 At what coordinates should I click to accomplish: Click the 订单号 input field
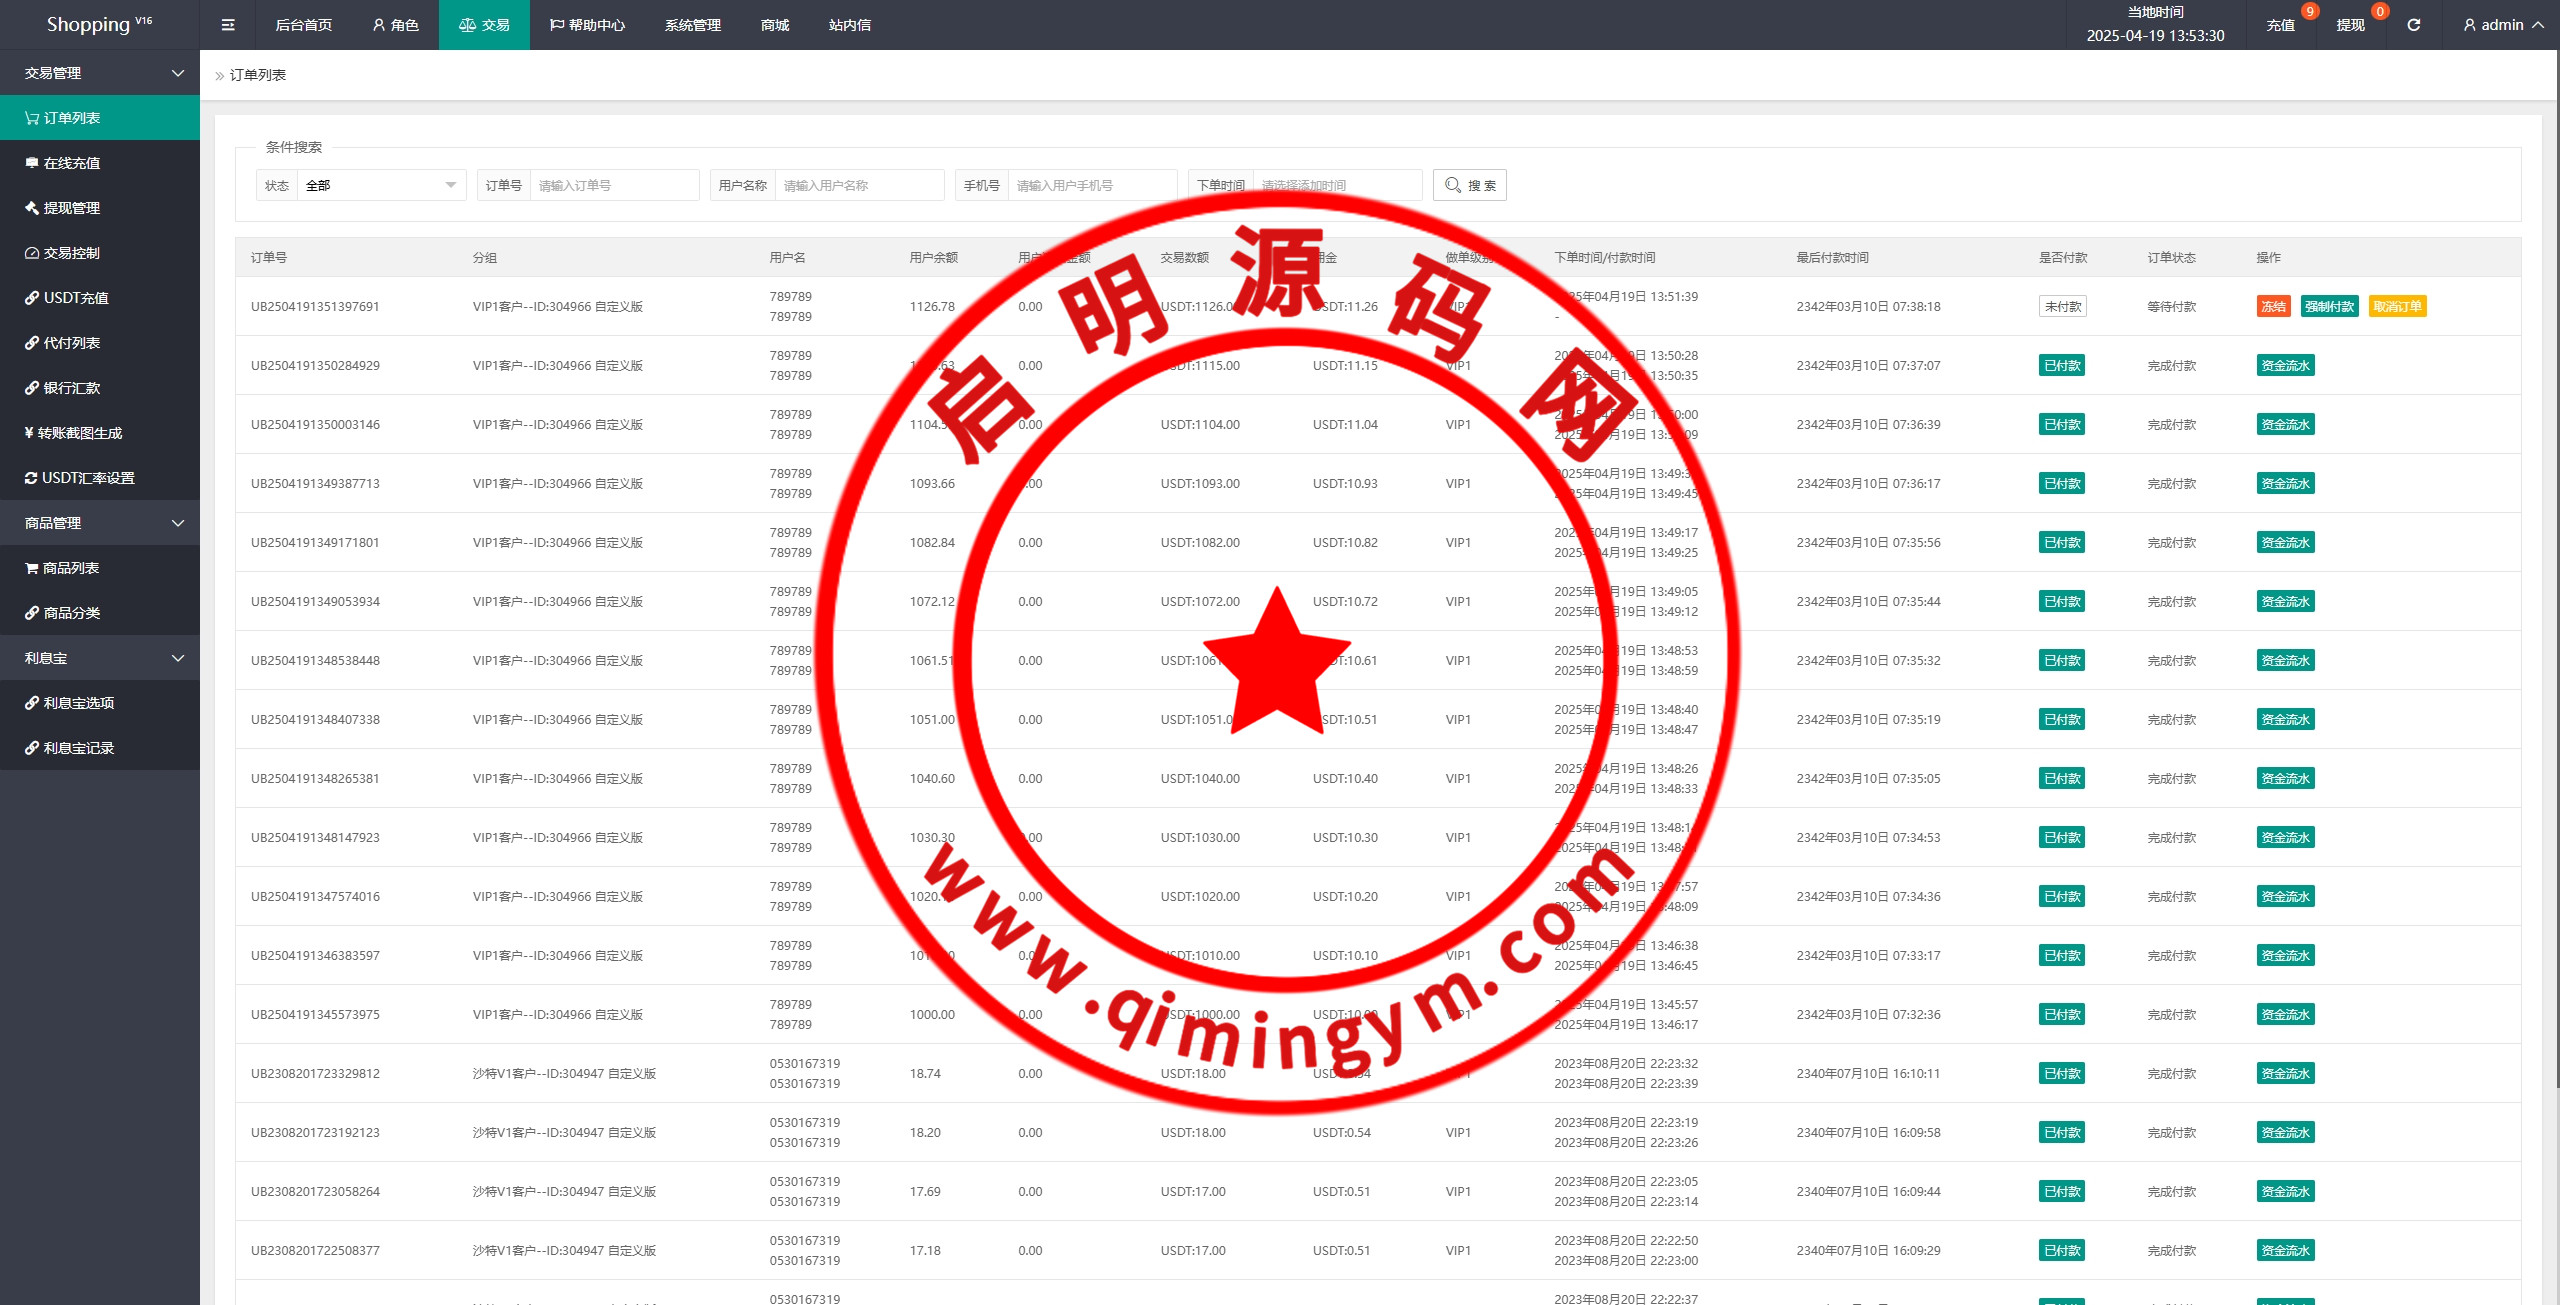[x=613, y=185]
